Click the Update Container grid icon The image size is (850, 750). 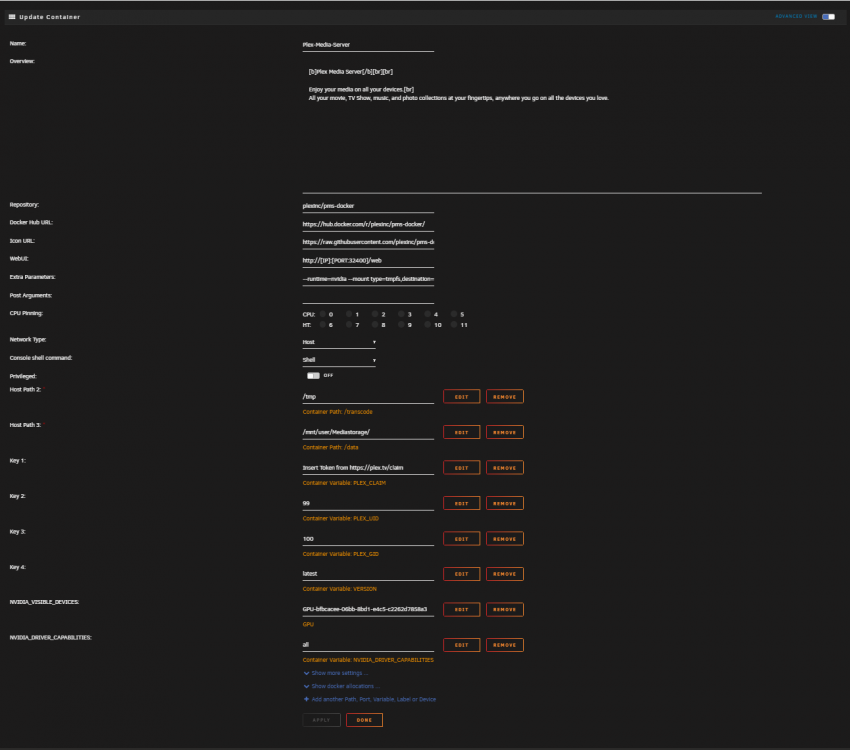12,17
